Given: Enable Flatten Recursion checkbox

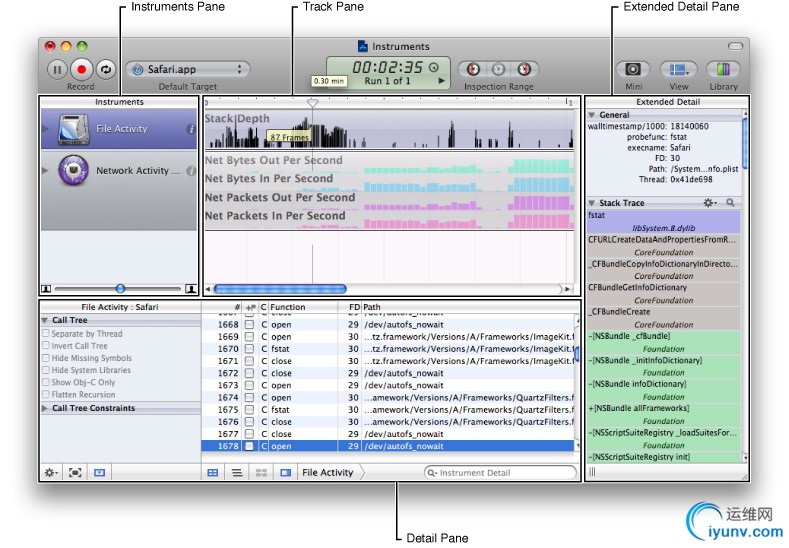Looking at the screenshot, I should (46, 394).
